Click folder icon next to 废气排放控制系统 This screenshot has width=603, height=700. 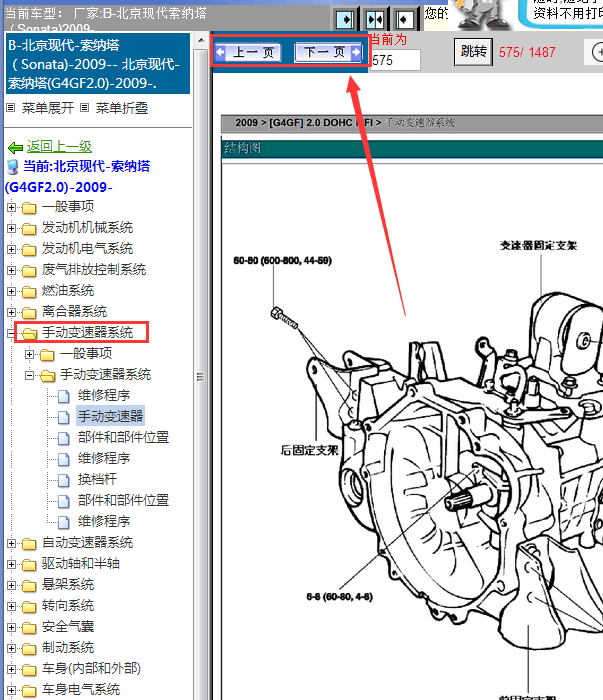click(29, 271)
